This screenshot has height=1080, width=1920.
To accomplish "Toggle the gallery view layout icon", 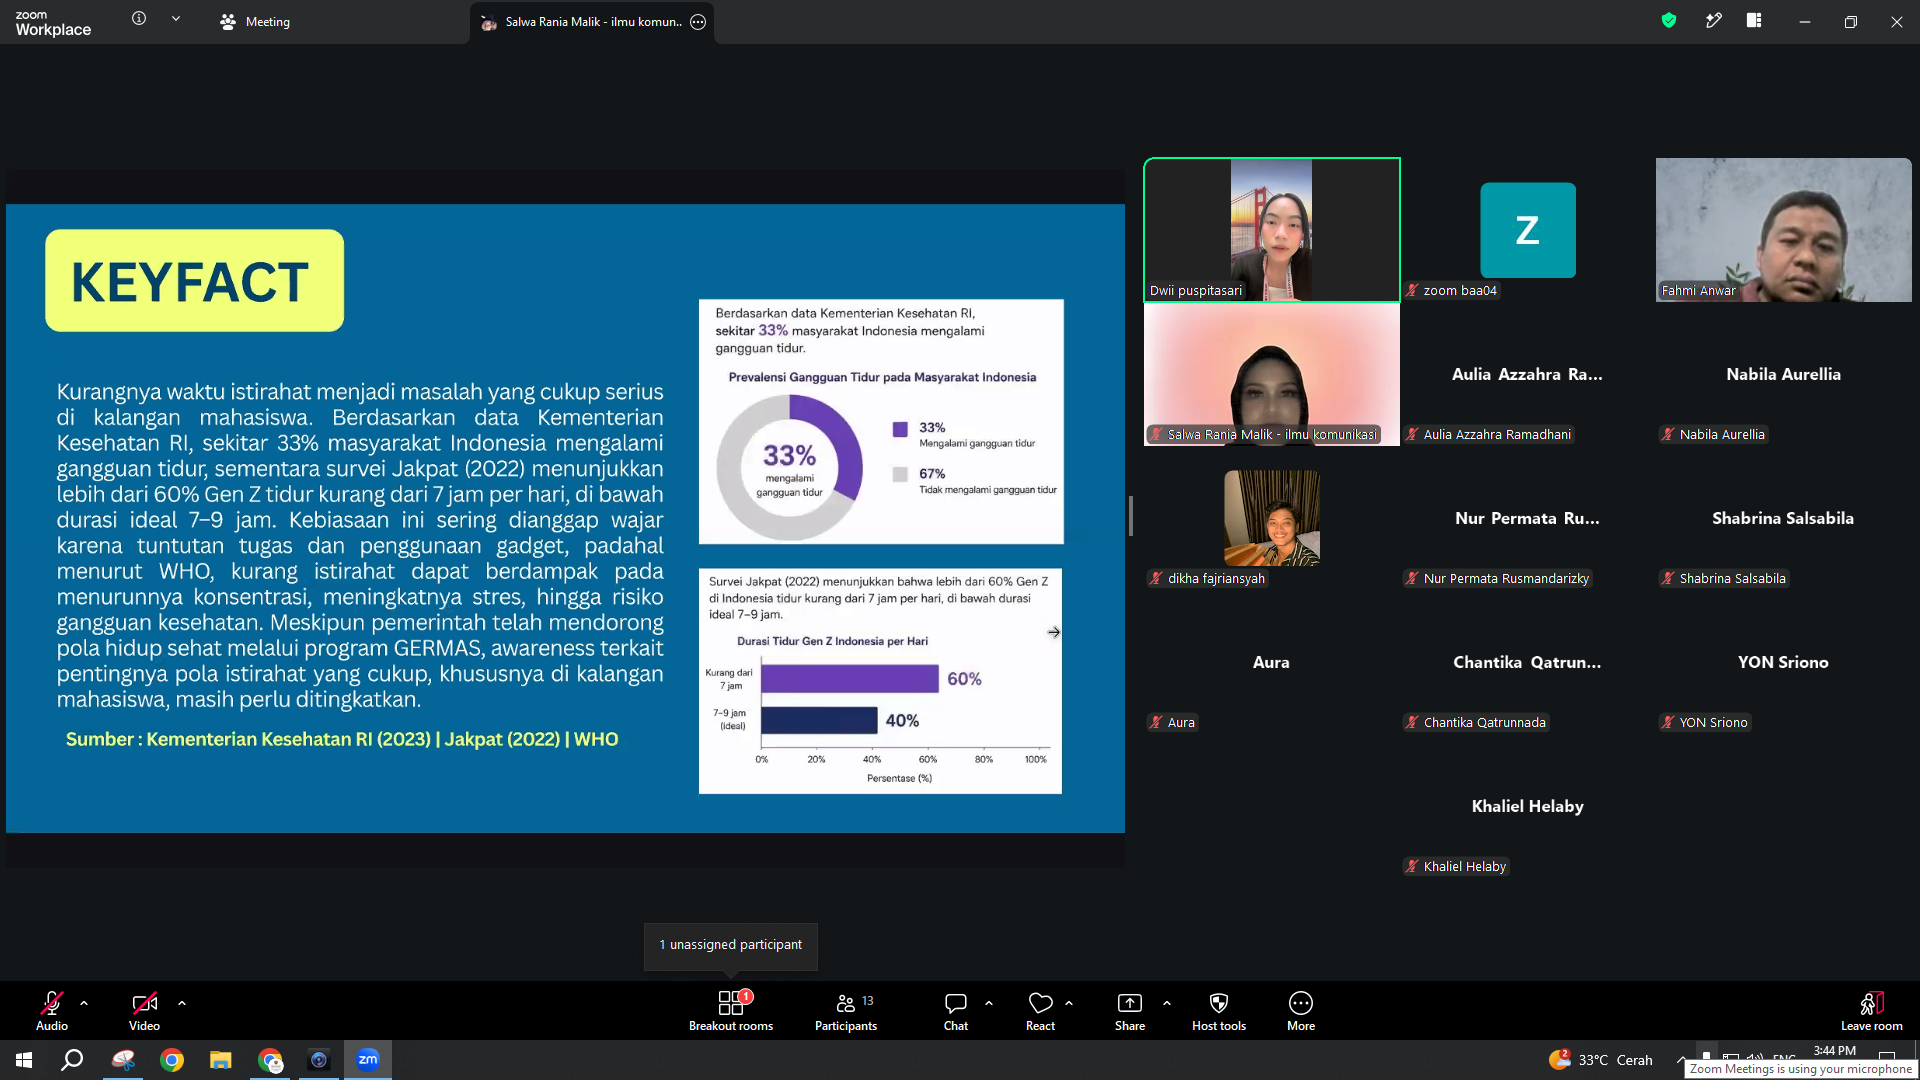I will click(1754, 21).
